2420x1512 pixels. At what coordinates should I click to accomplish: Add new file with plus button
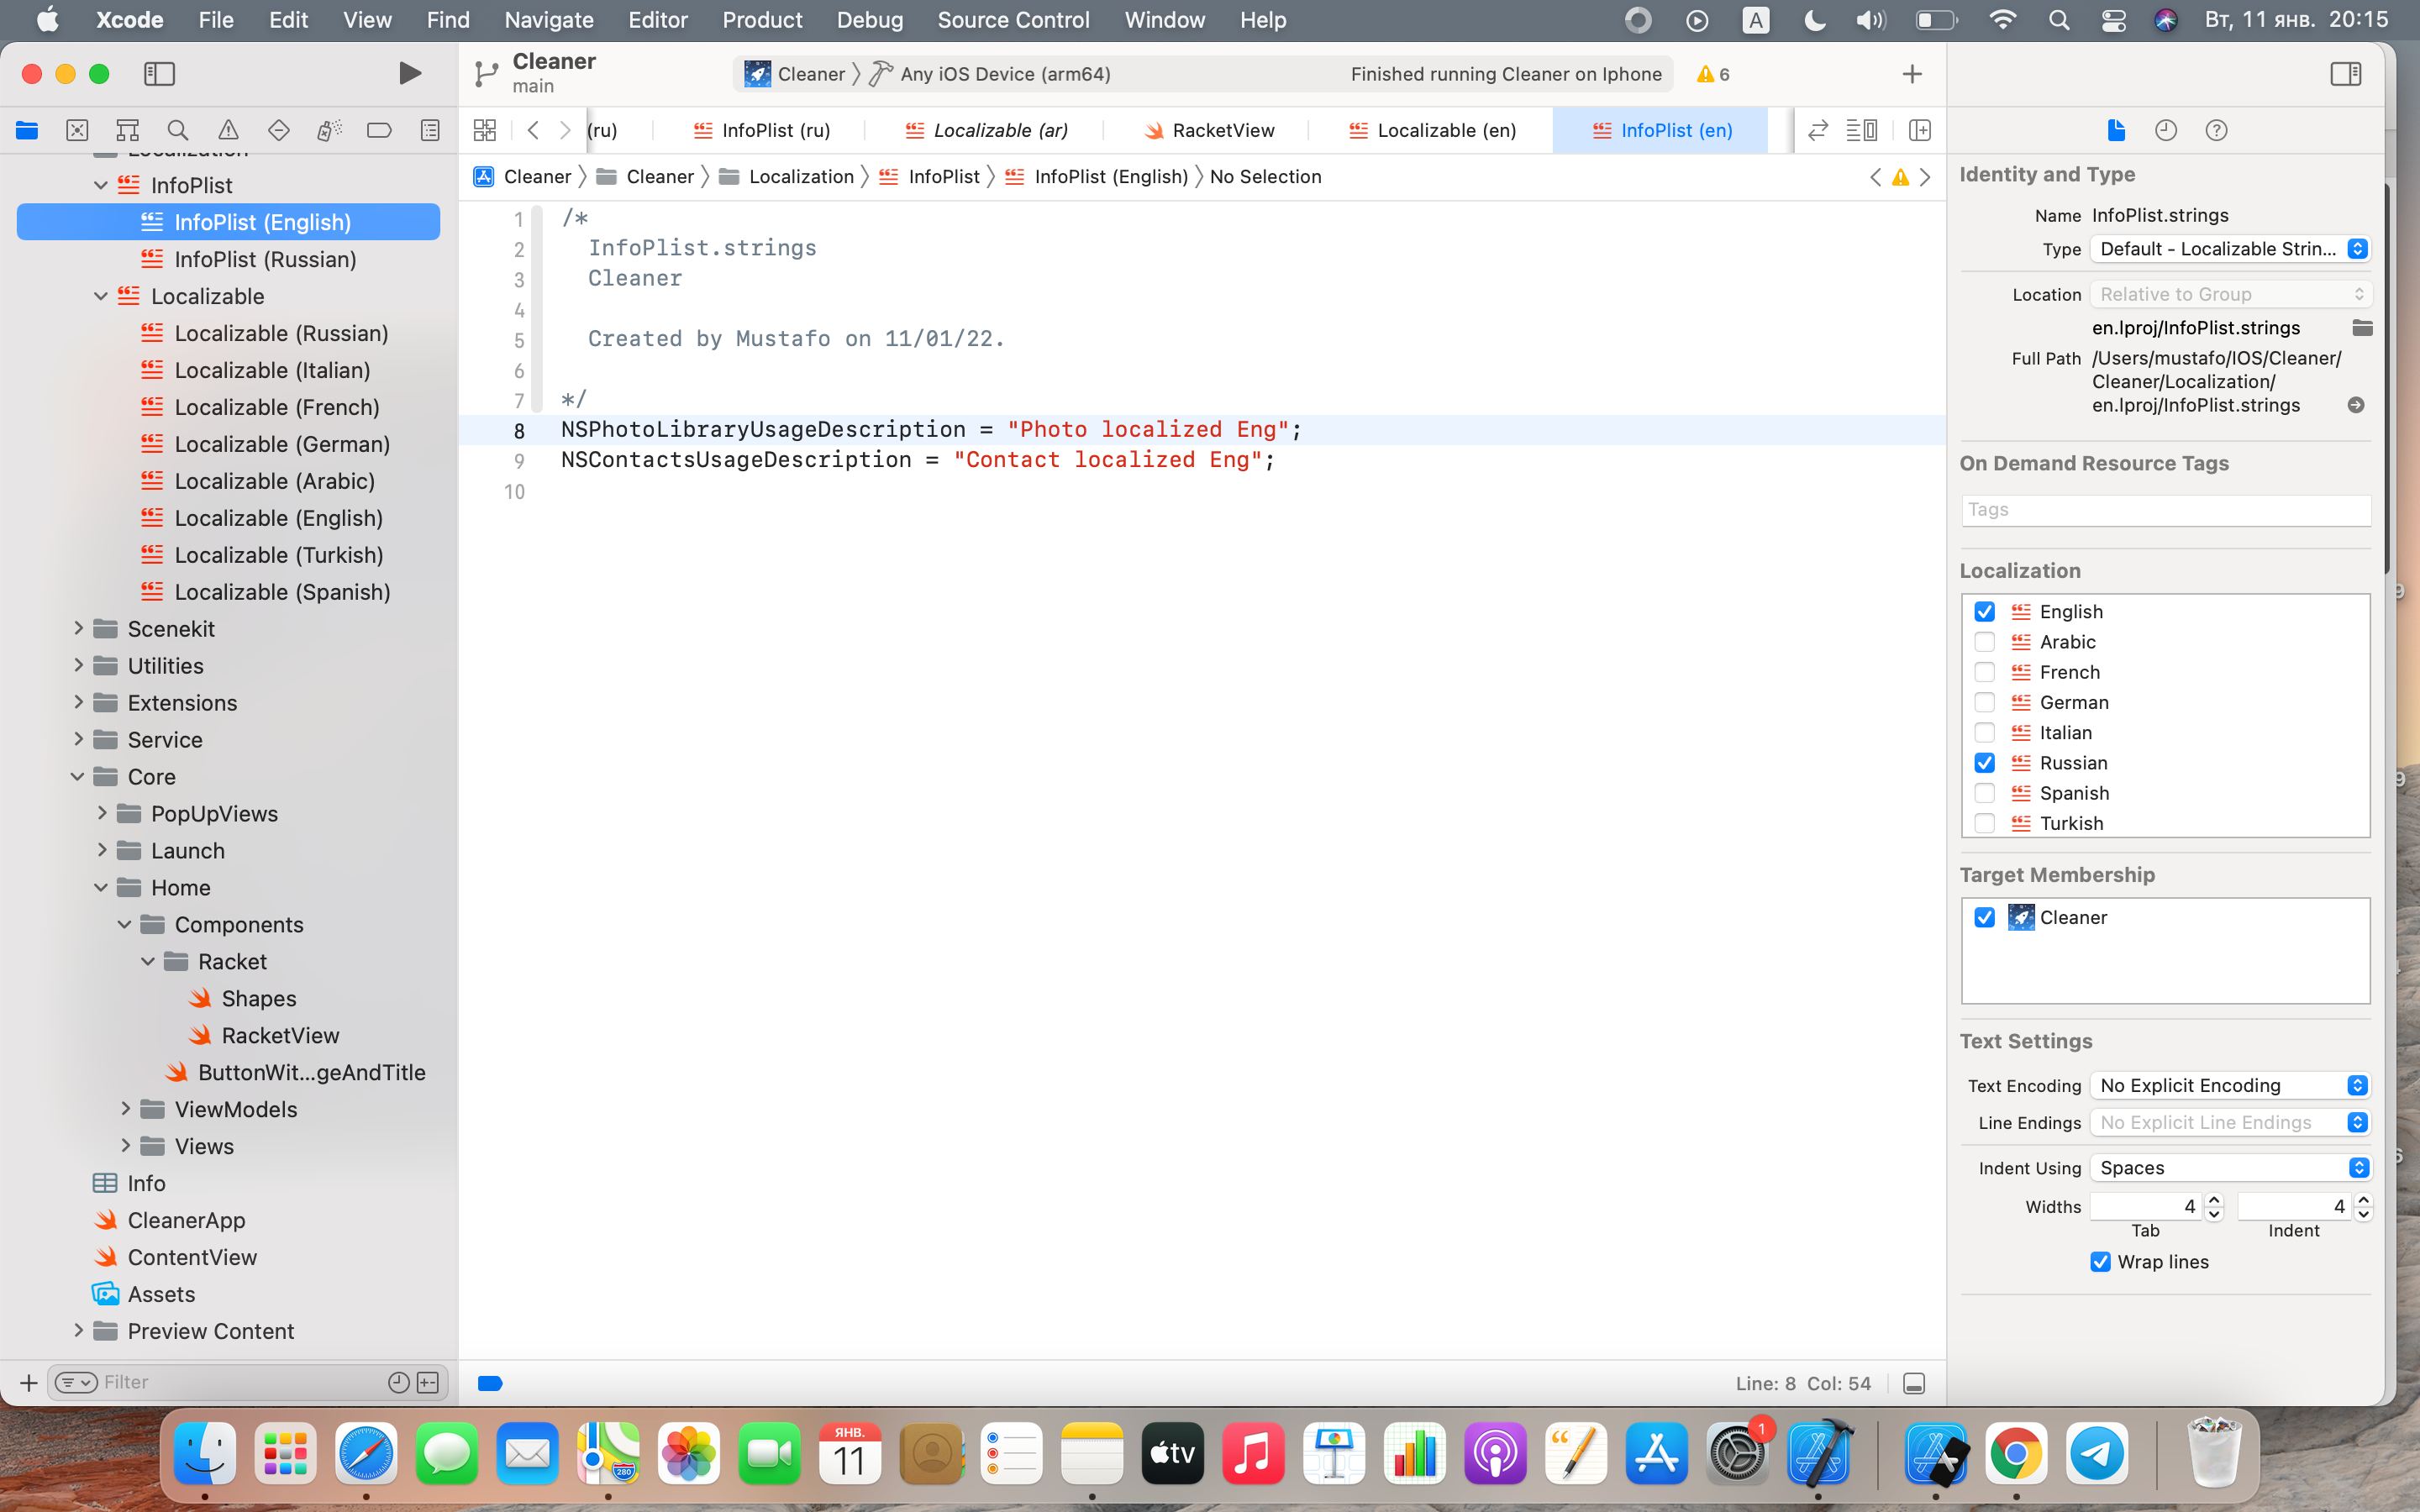click(28, 1382)
